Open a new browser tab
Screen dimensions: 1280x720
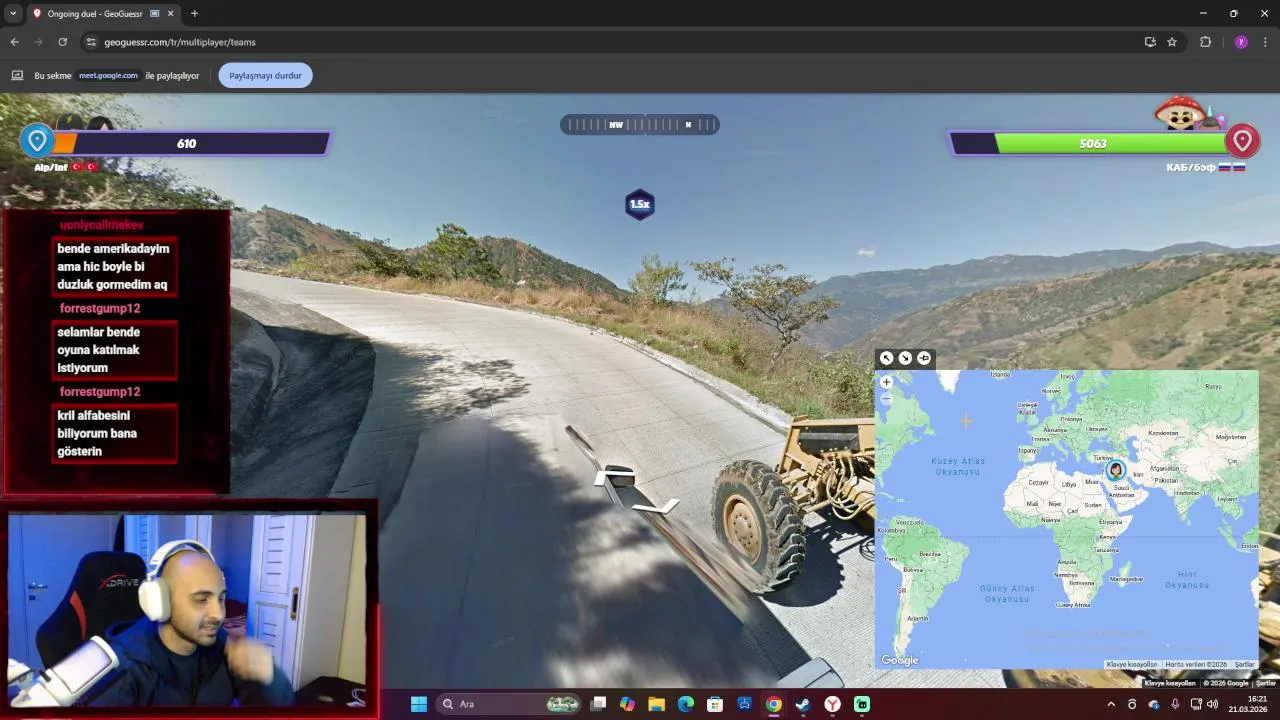194,14
